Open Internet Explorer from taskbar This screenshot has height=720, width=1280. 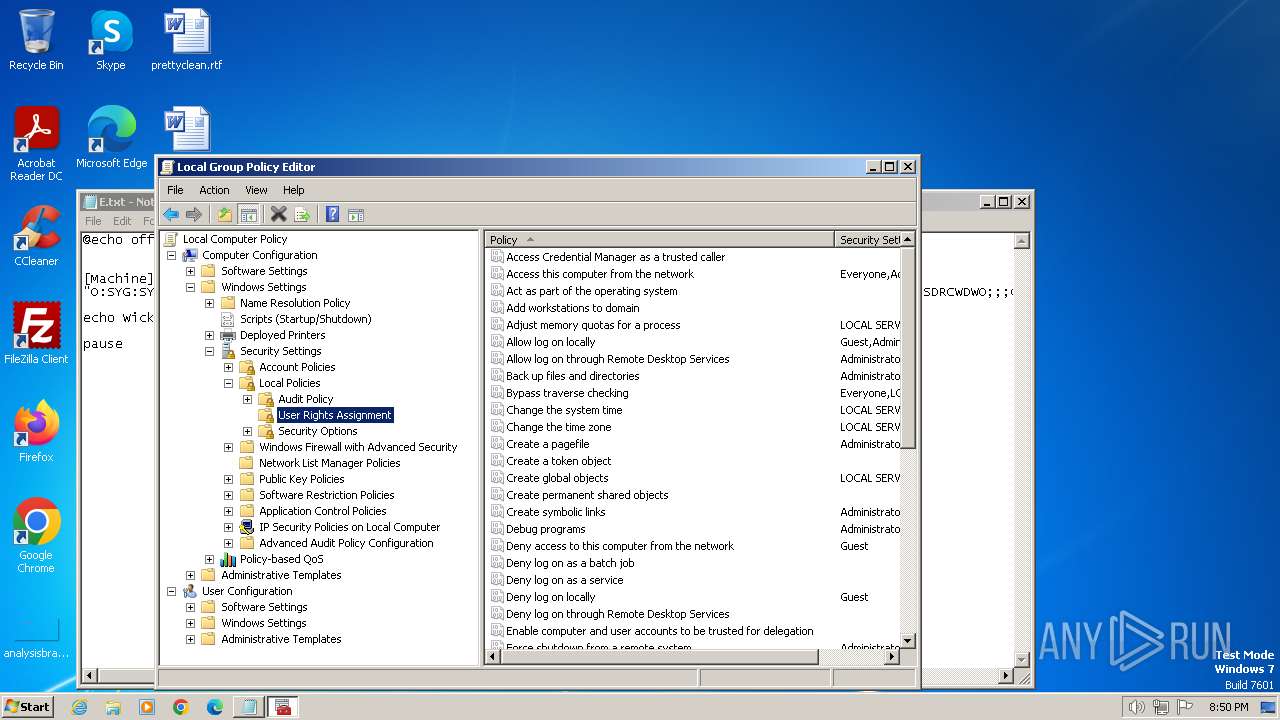pyautogui.click(x=79, y=707)
